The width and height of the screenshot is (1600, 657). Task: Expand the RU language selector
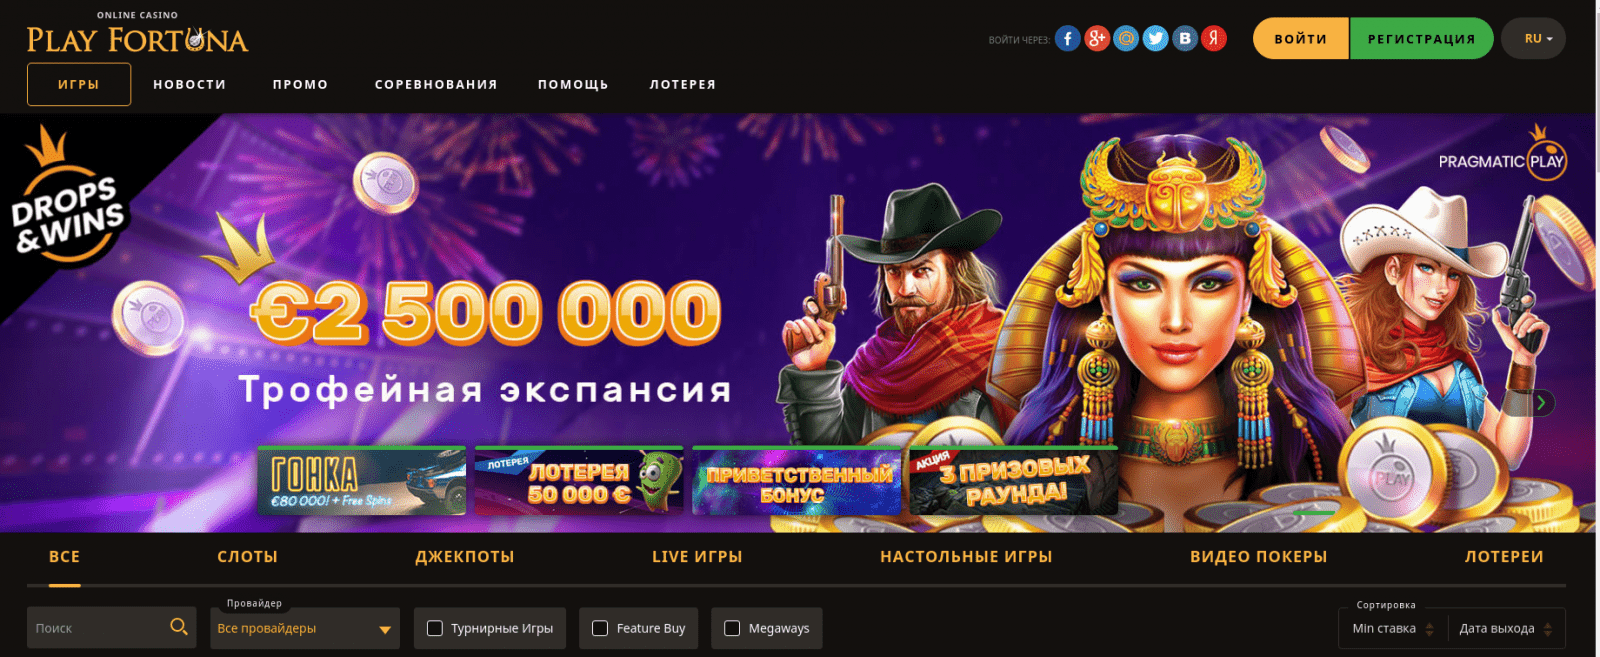[x=1533, y=39]
